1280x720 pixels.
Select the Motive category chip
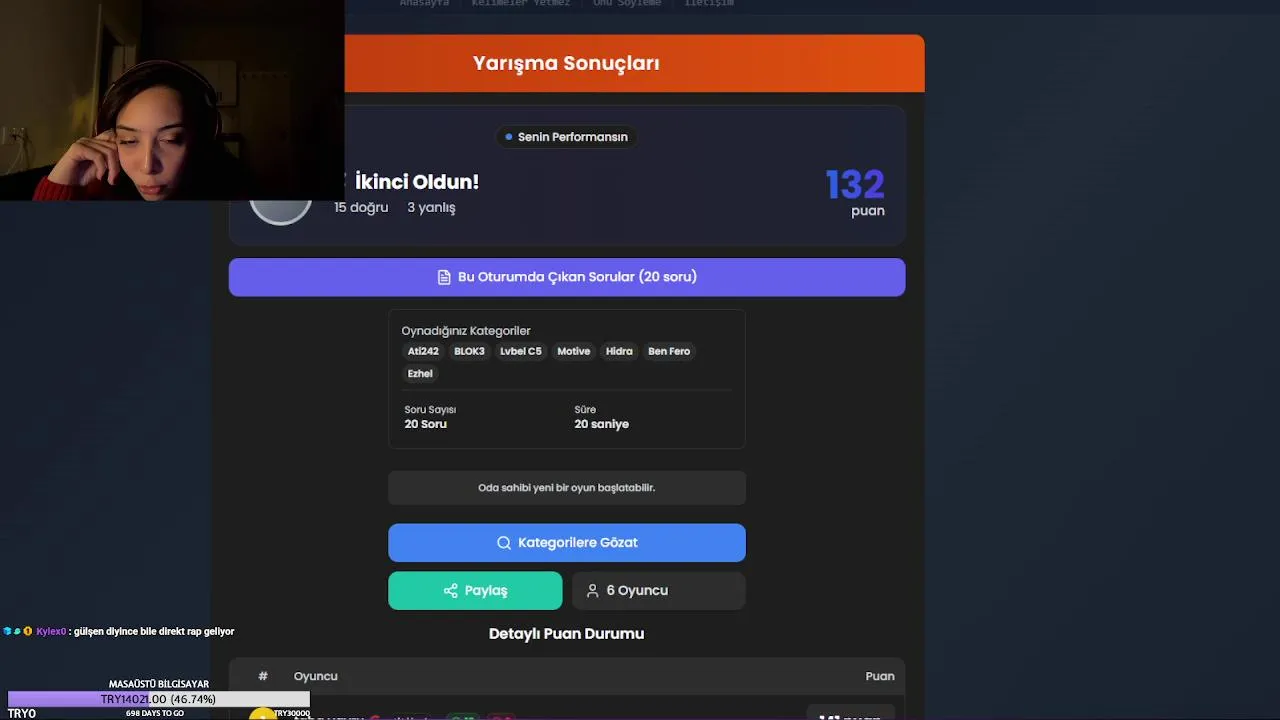point(574,351)
